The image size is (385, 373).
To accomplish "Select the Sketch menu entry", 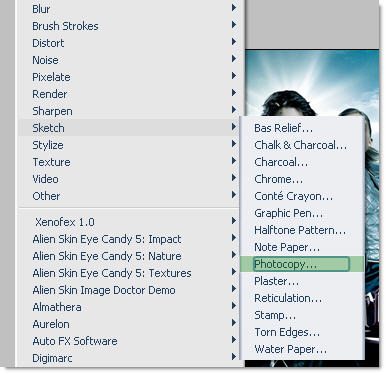I will pos(128,128).
